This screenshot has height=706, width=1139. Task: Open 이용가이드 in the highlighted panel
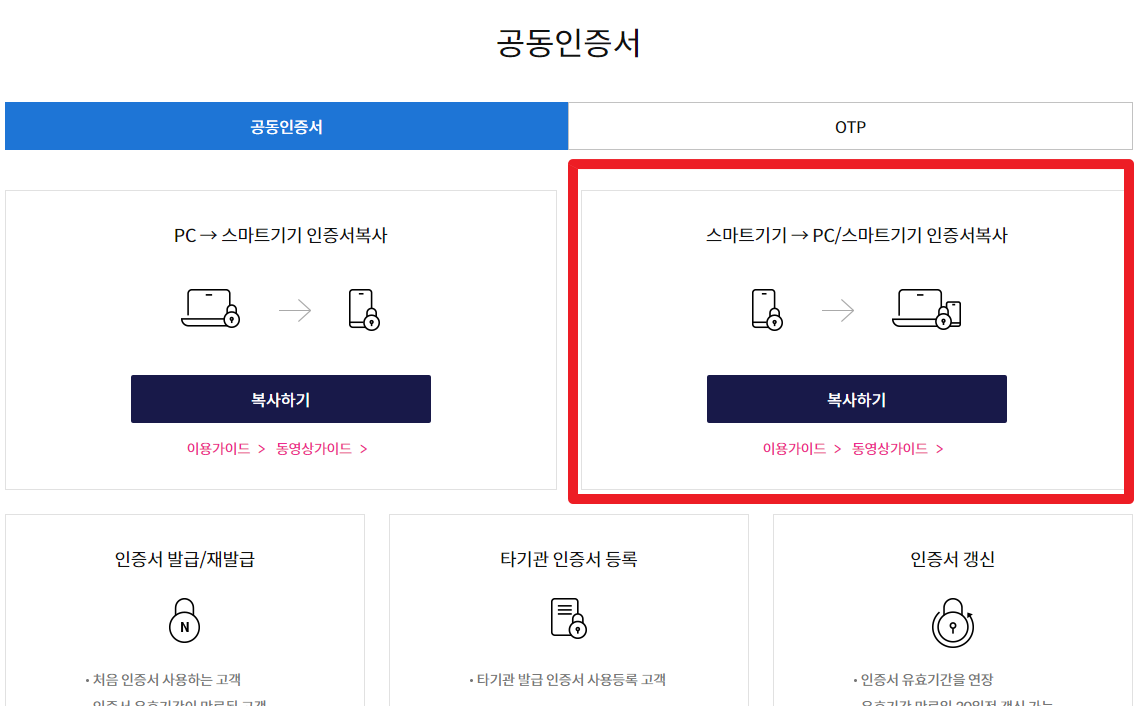795,448
